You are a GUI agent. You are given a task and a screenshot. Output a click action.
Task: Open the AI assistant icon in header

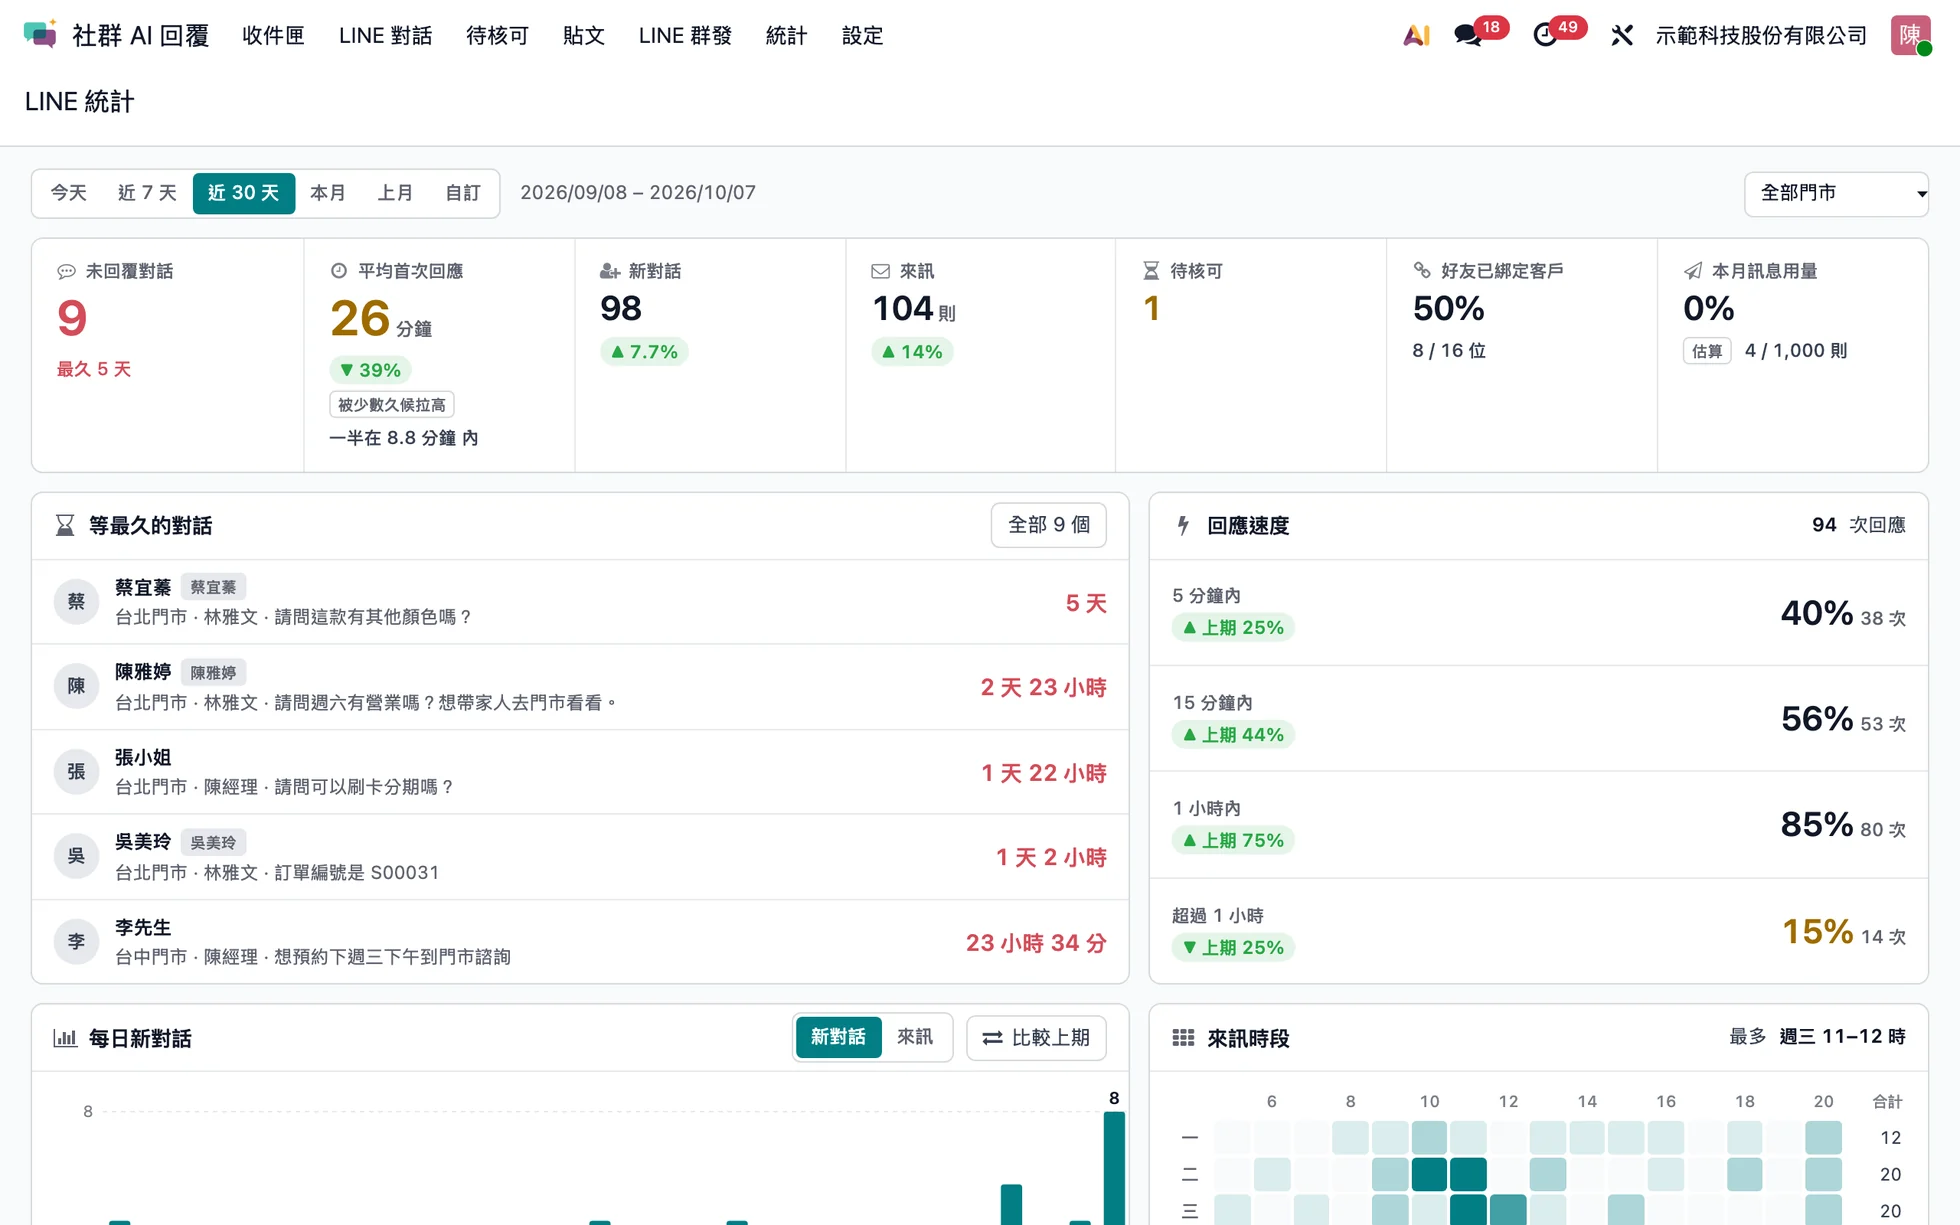click(x=1416, y=35)
